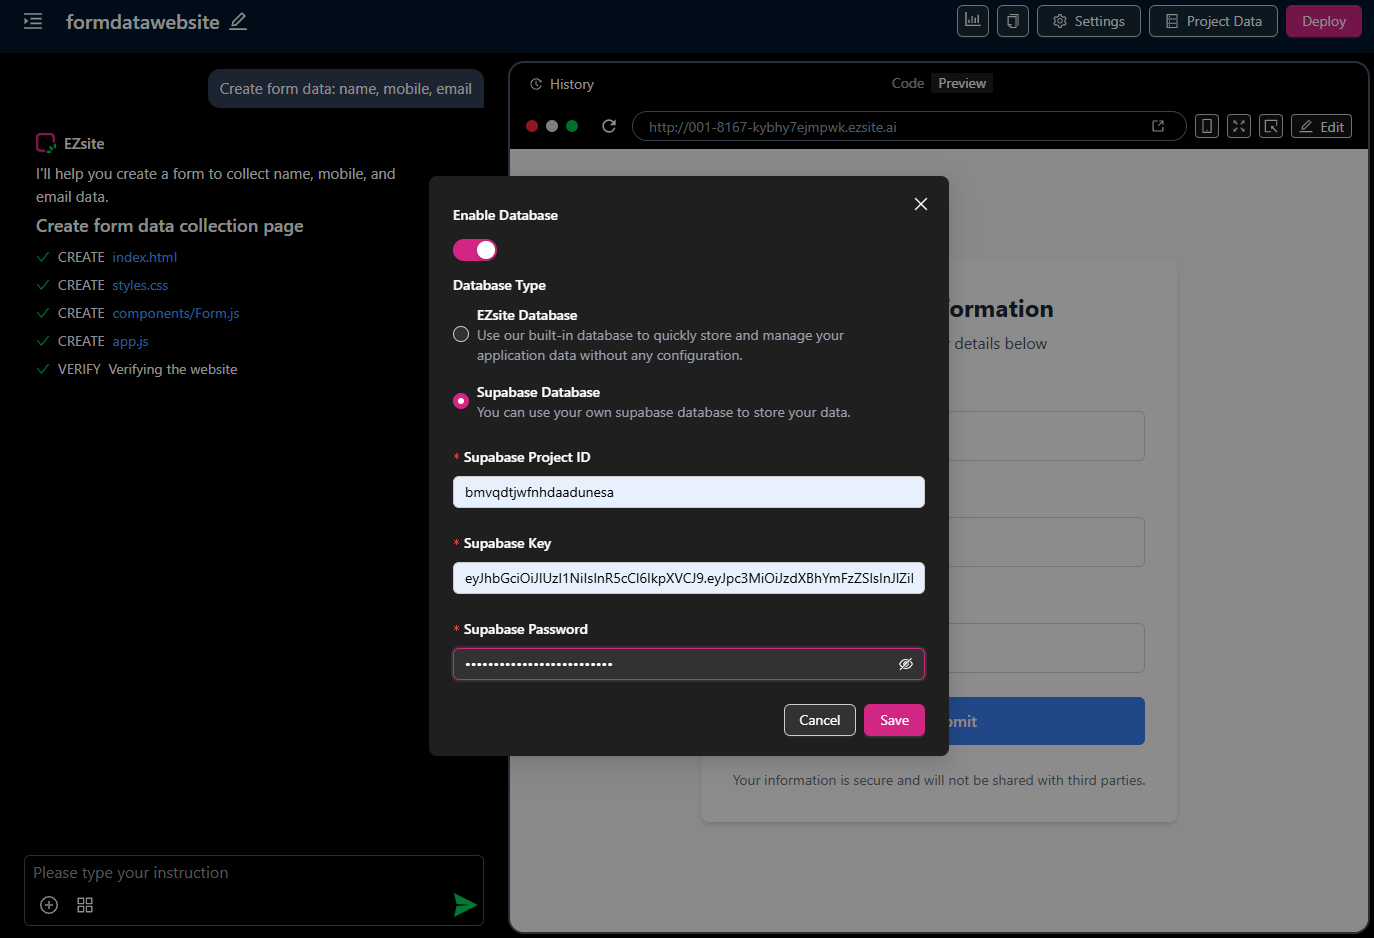
Task: Add an attachment with the plus circle icon
Action: pos(49,905)
